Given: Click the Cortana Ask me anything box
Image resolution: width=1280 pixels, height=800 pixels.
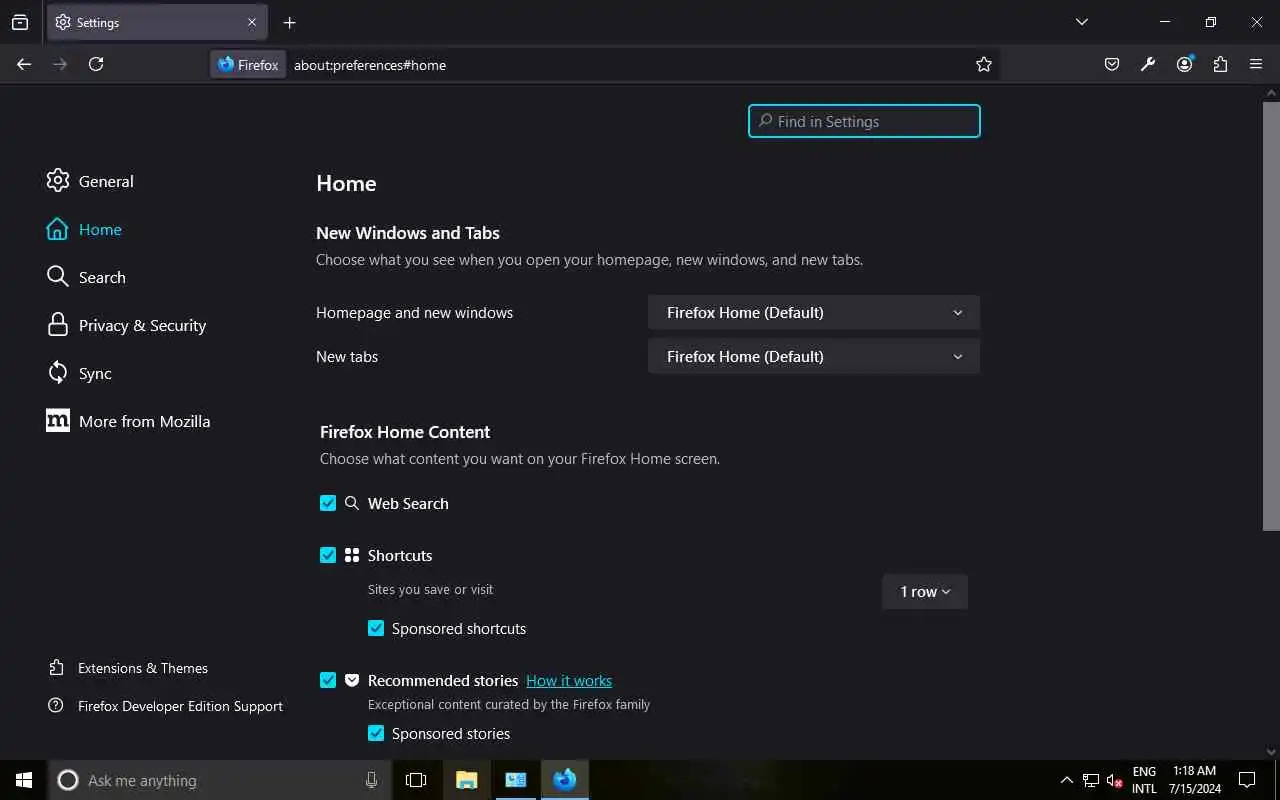Looking at the screenshot, I should (219, 780).
